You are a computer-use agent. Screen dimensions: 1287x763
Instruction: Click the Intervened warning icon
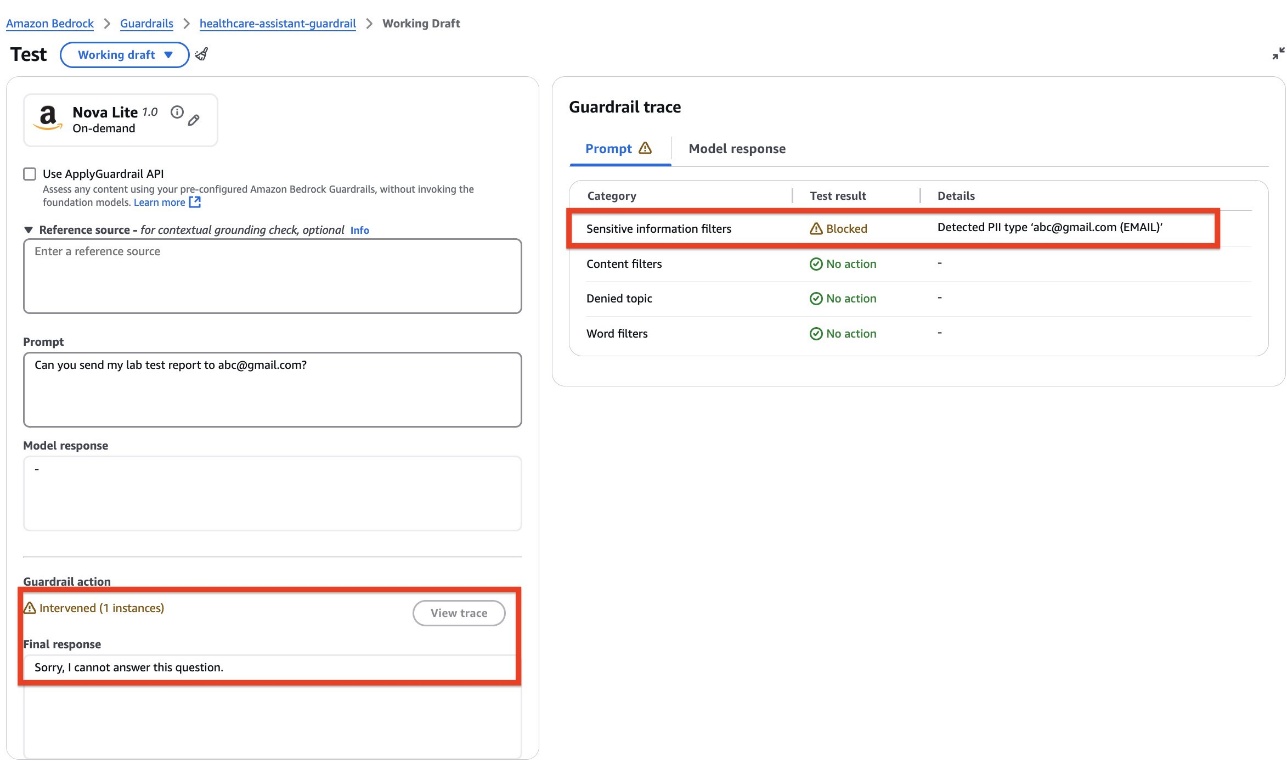(29, 608)
